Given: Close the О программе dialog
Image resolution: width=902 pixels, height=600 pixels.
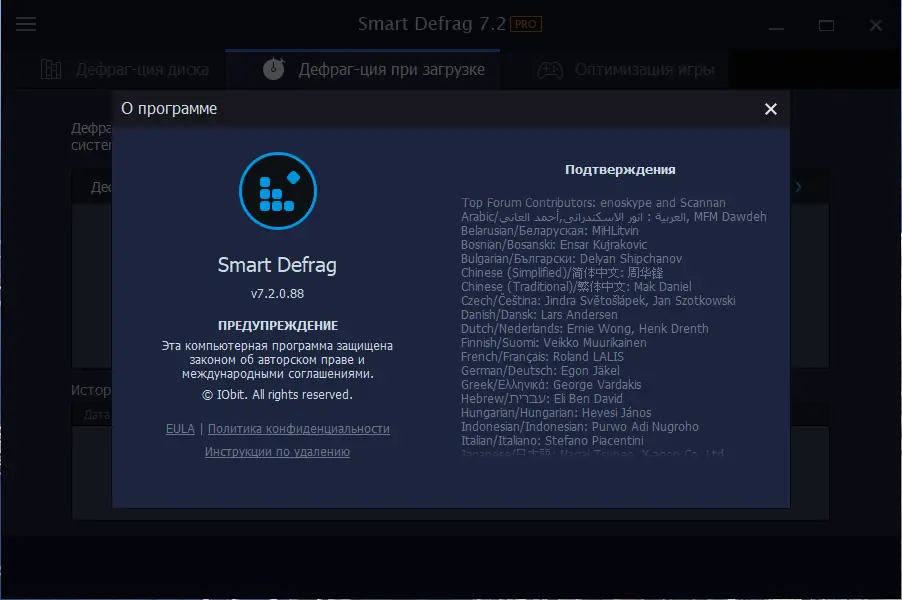Looking at the screenshot, I should click(x=770, y=109).
